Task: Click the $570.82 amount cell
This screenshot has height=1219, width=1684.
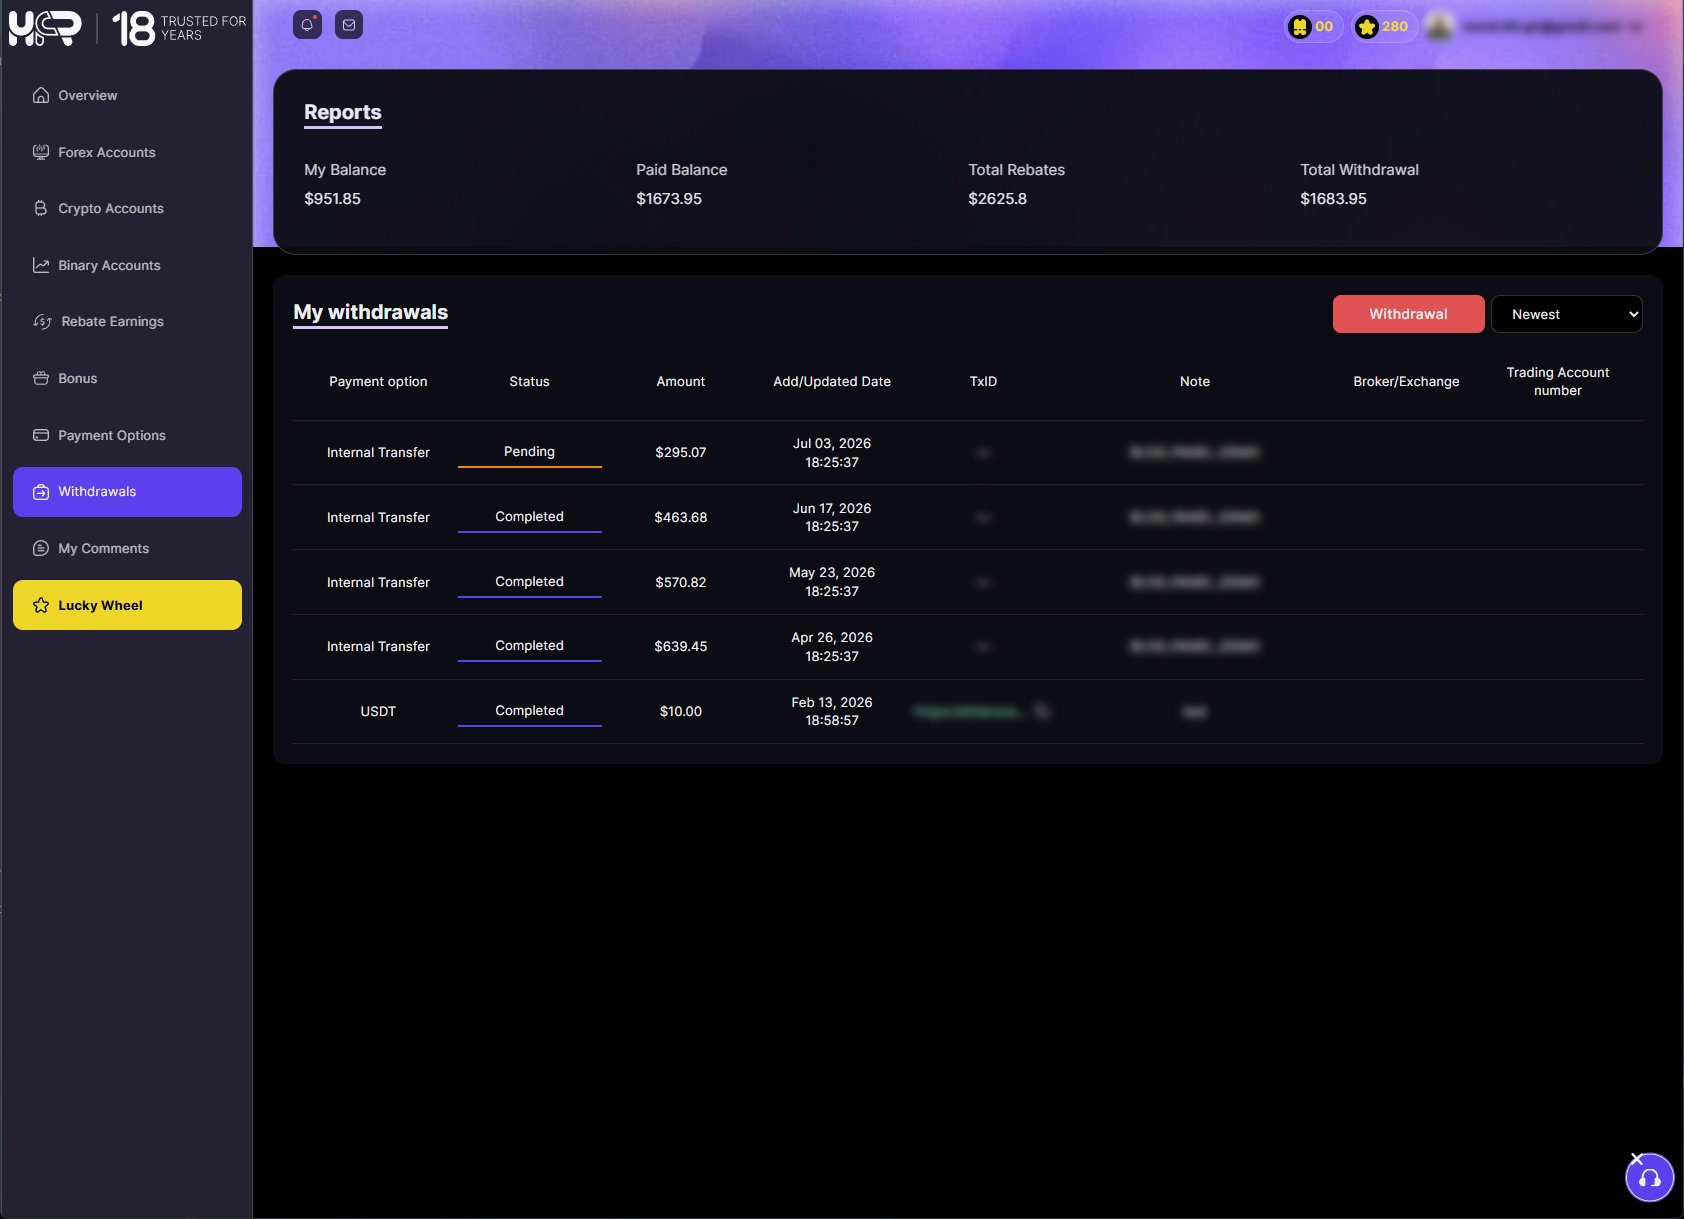Action: 681,582
